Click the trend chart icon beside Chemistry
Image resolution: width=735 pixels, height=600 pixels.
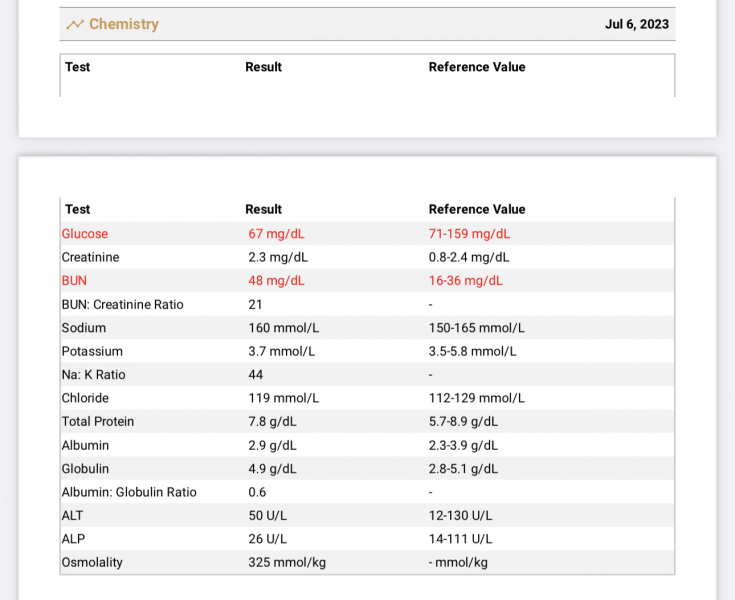(x=75, y=24)
